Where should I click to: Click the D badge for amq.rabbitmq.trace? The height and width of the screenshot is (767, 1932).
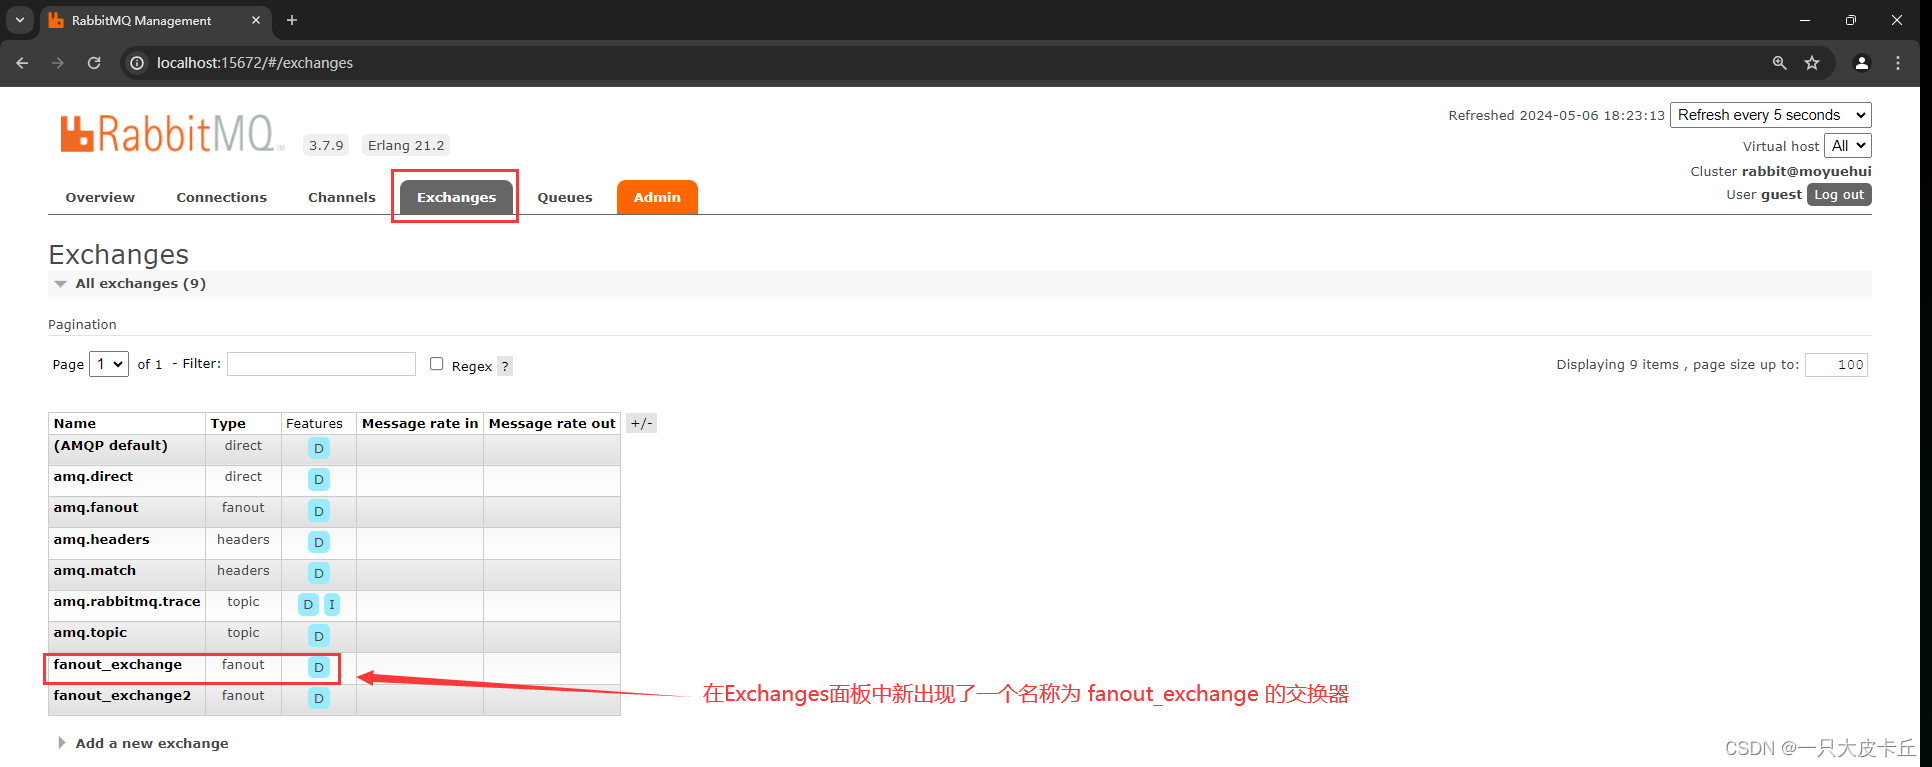pos(308,604)
